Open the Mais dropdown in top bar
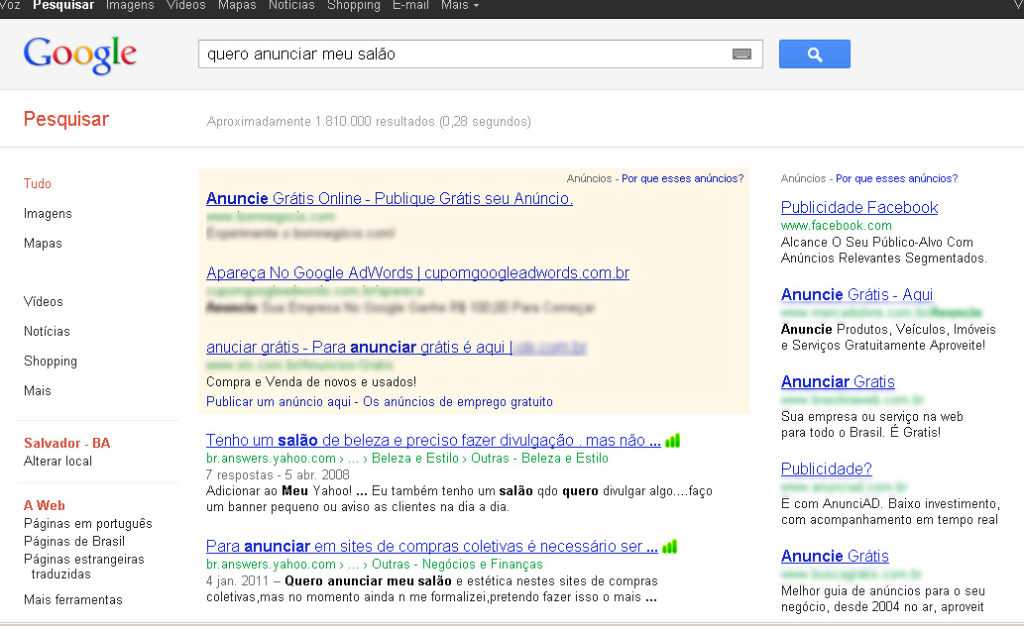The image size is (1024, 626). pos(460,5)
